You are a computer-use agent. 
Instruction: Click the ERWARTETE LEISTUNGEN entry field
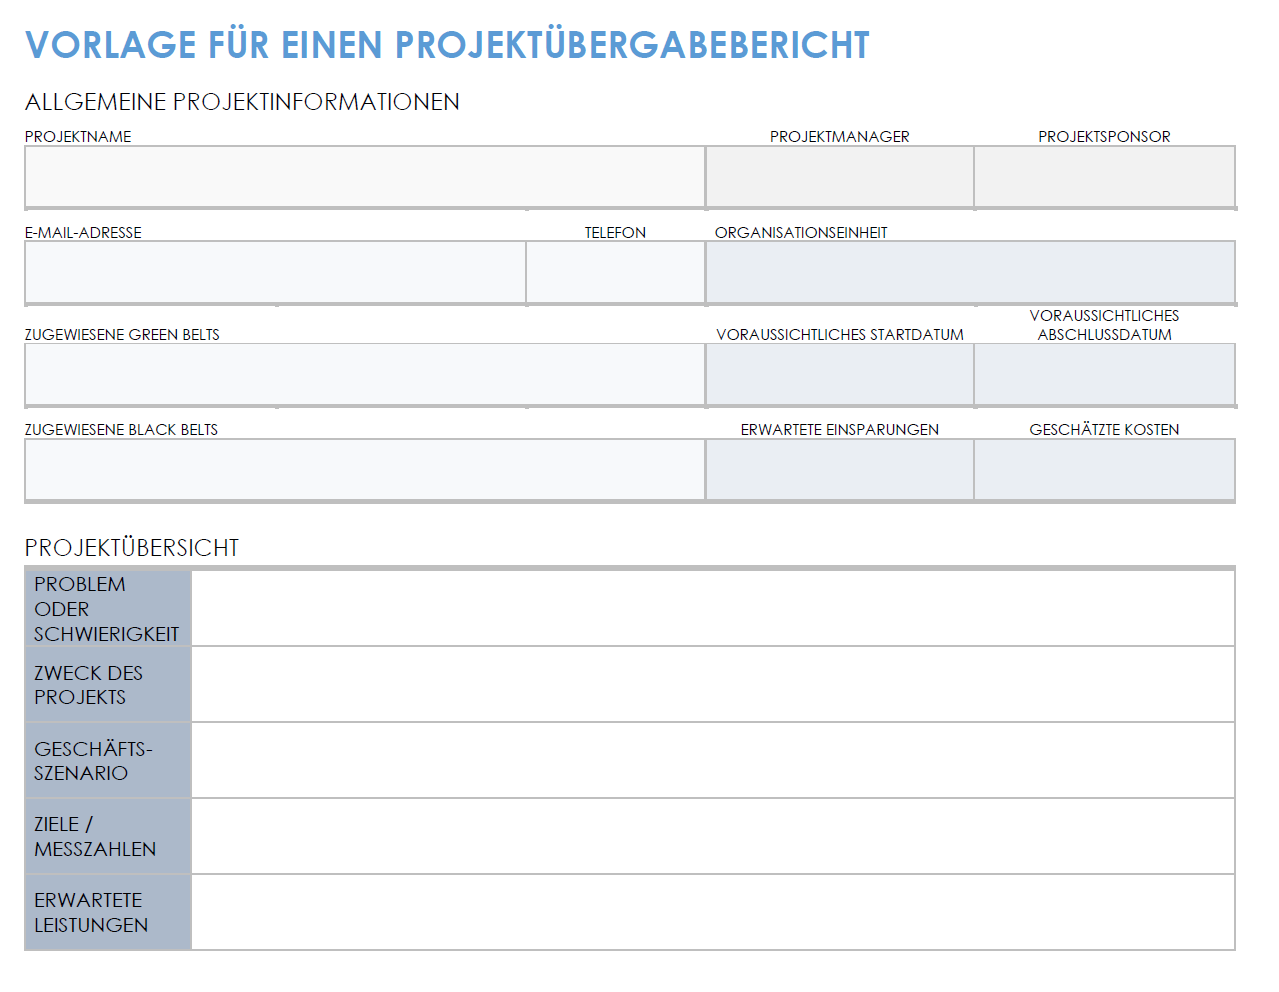point(712,912)
